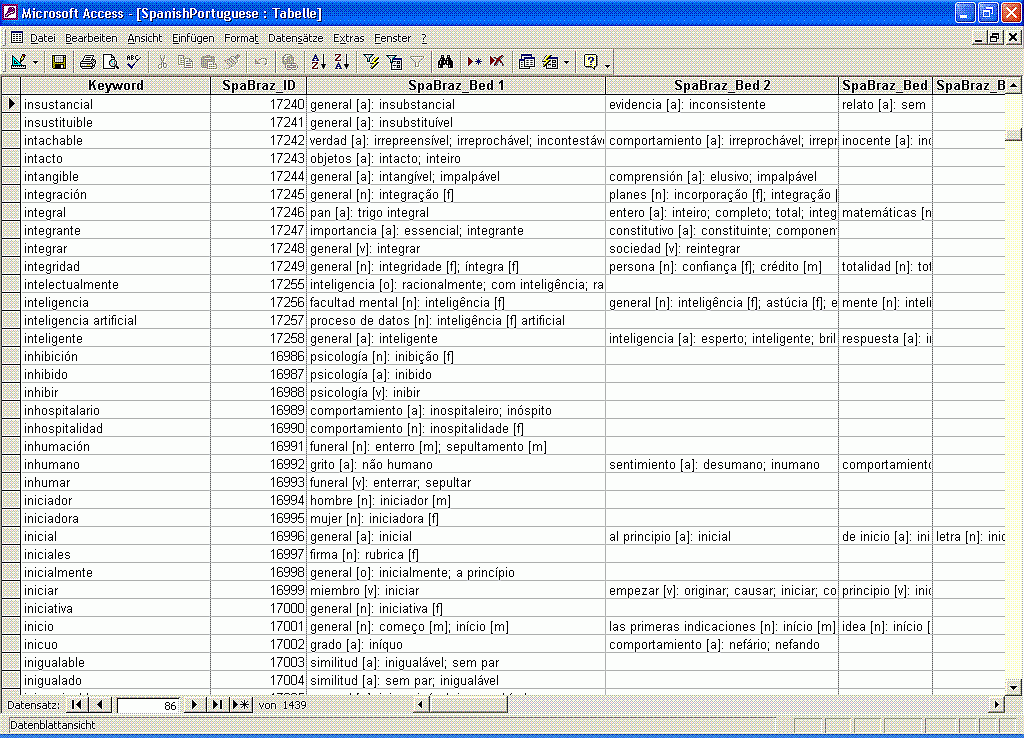Open the Einfügen menu
1024x738 pixels.
point(193,39)
